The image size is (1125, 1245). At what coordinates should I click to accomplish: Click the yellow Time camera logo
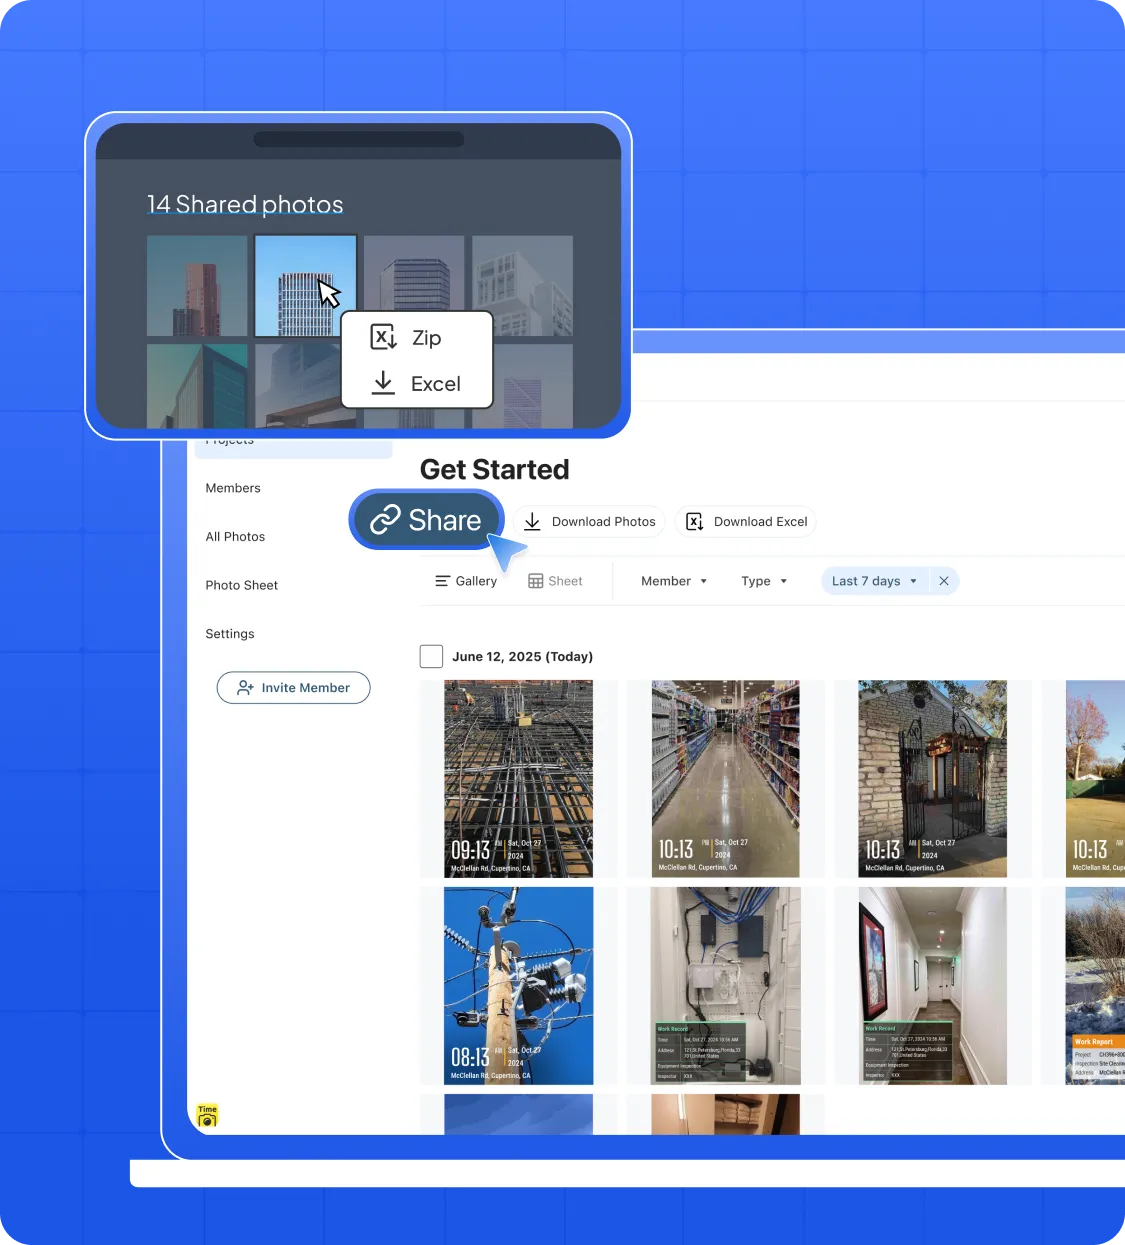pyautogui.click(x=206, y=1115)
